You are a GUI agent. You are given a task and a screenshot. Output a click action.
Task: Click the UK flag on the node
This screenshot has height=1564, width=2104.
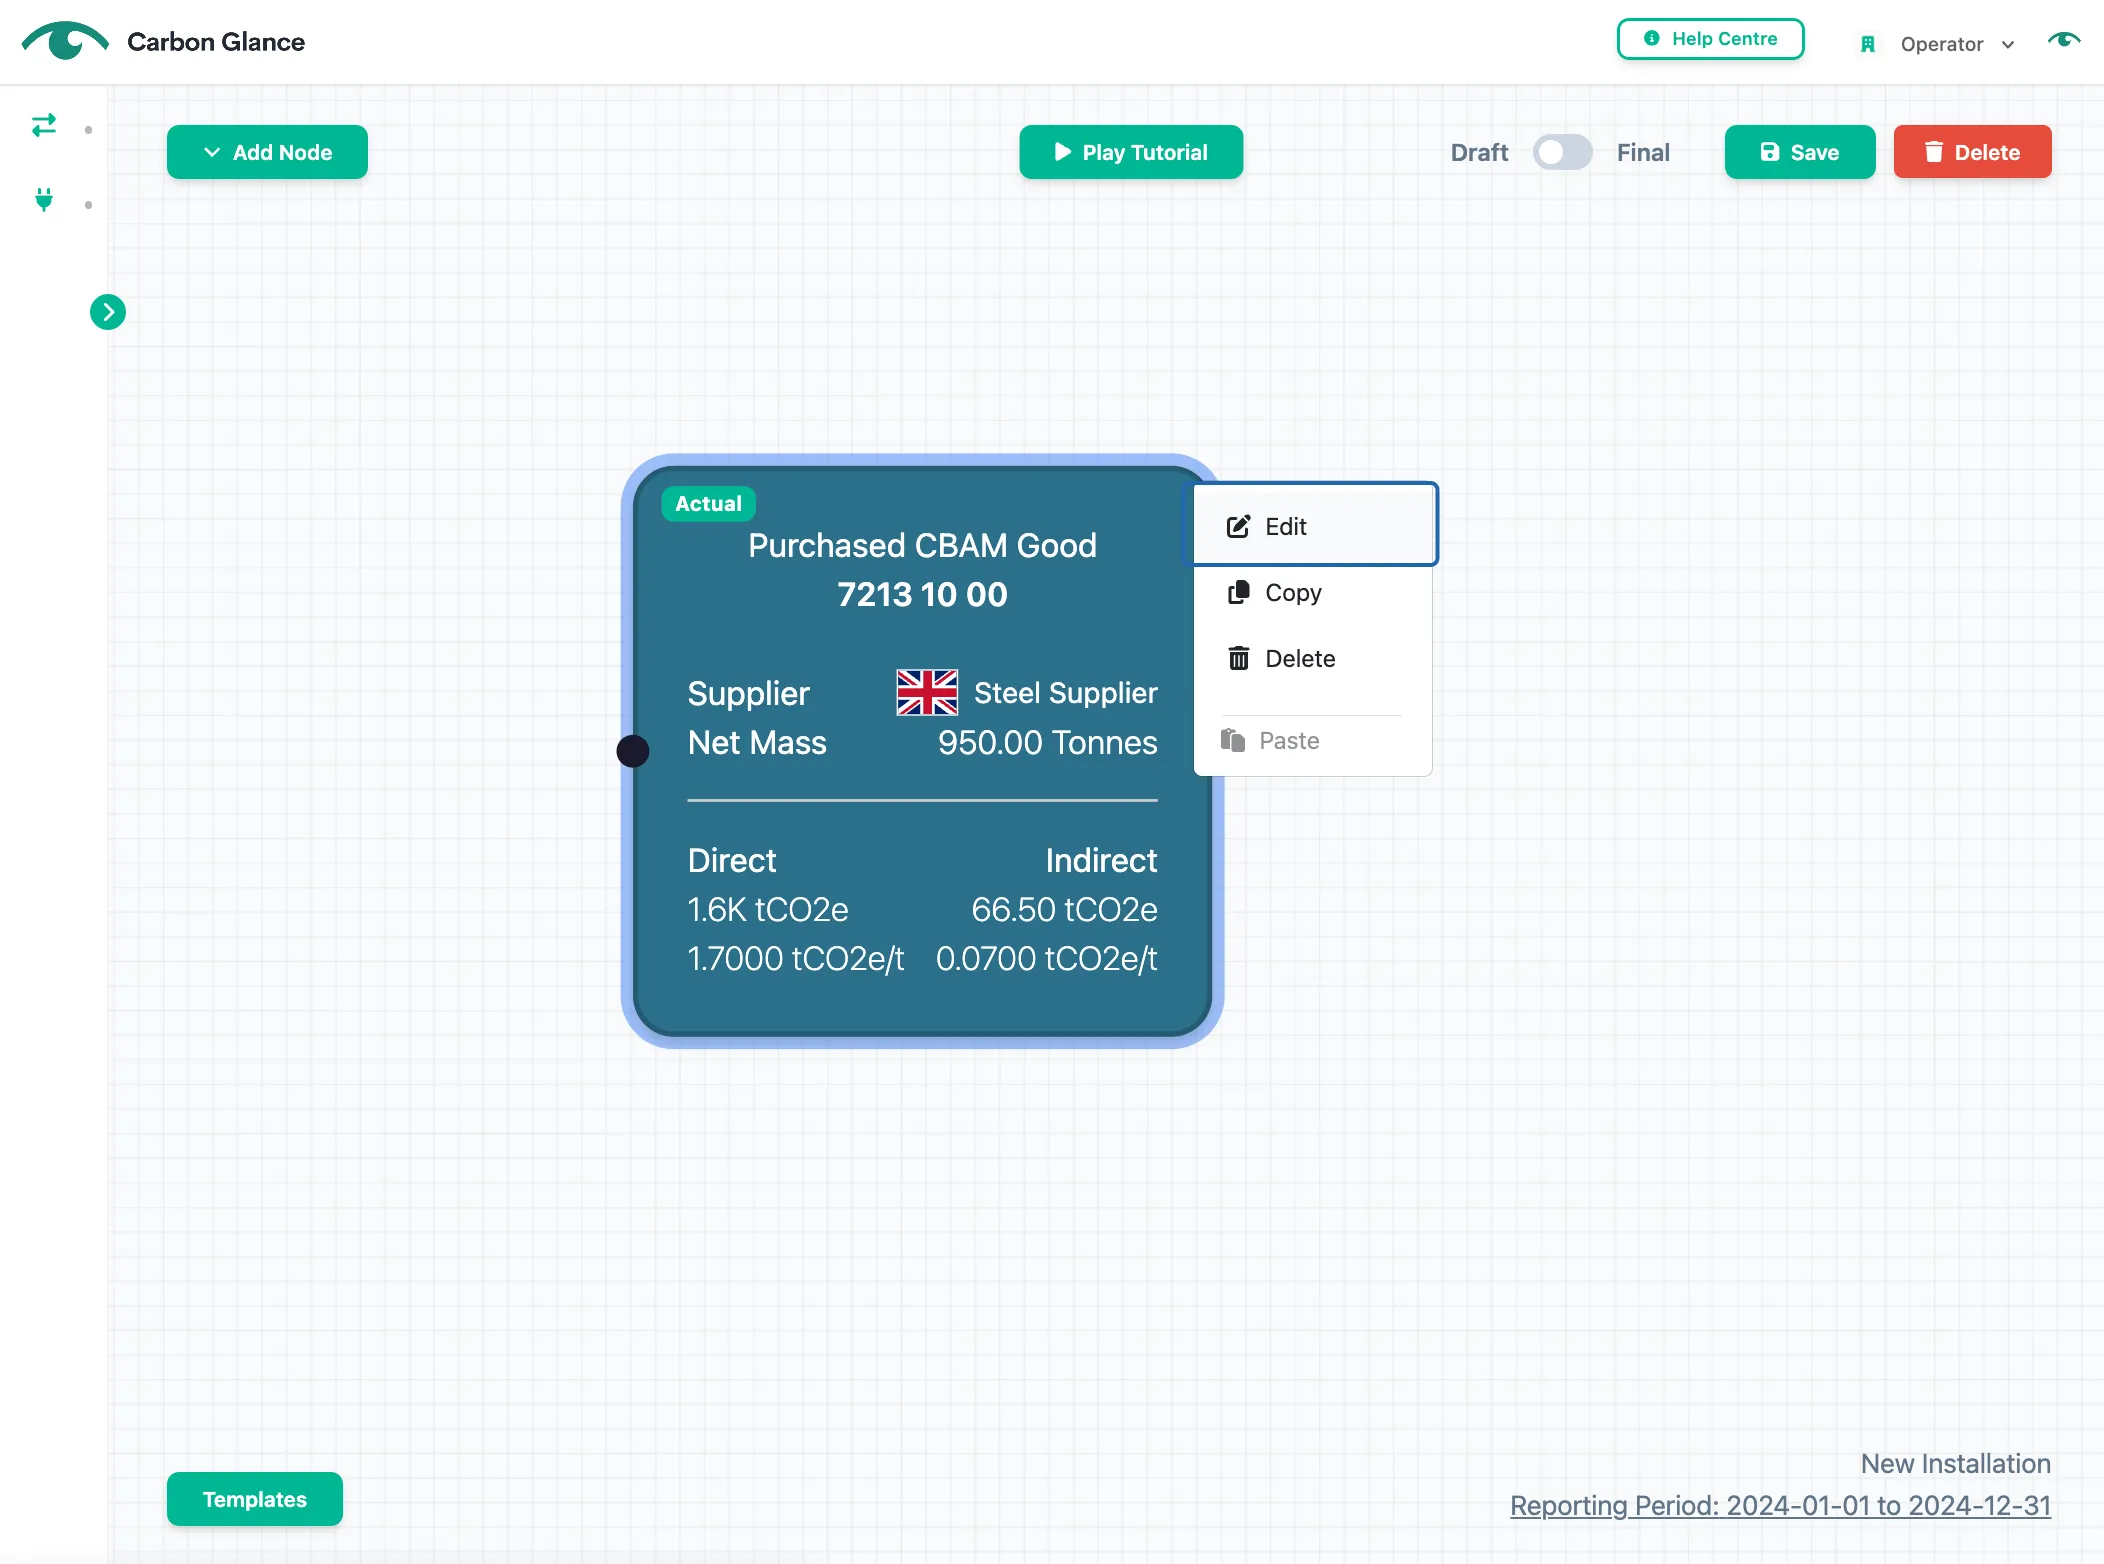click(x=927, y=692)
